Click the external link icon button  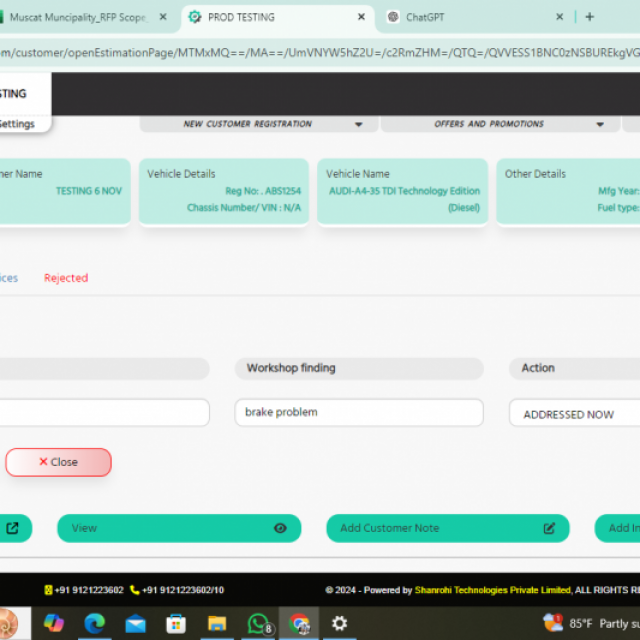tap(13, 528)
